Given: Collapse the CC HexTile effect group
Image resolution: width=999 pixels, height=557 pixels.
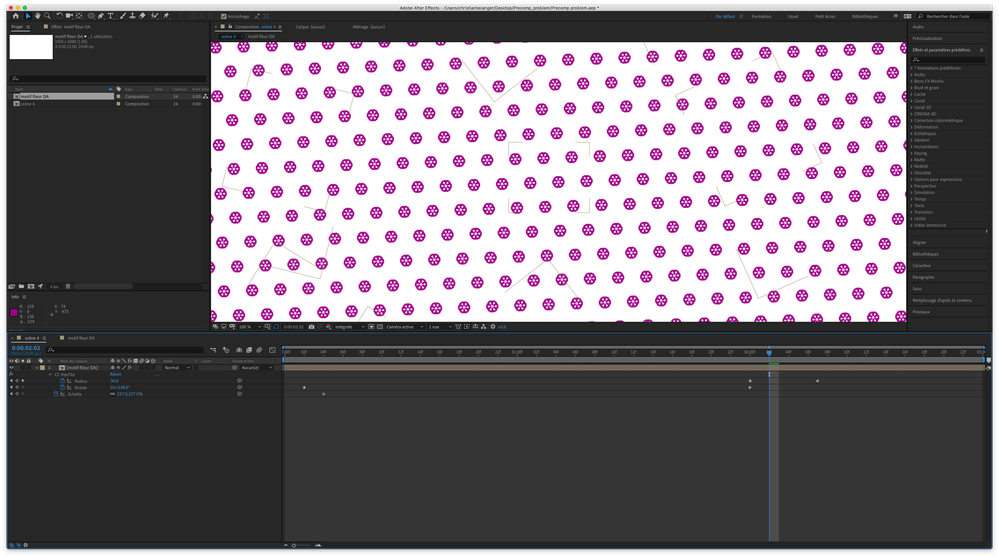Looking at the screenshot, I should point(50,374).
